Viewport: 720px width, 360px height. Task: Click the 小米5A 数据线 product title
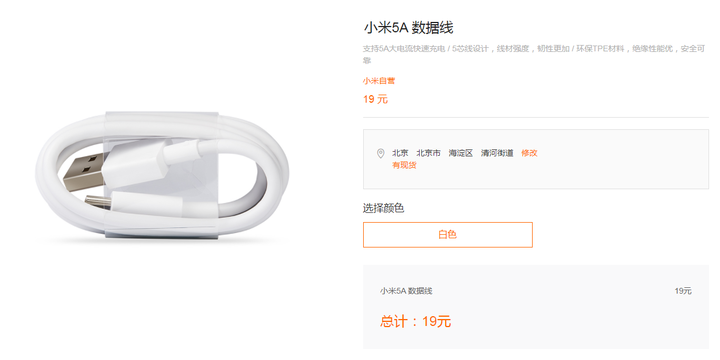[408, 28]
